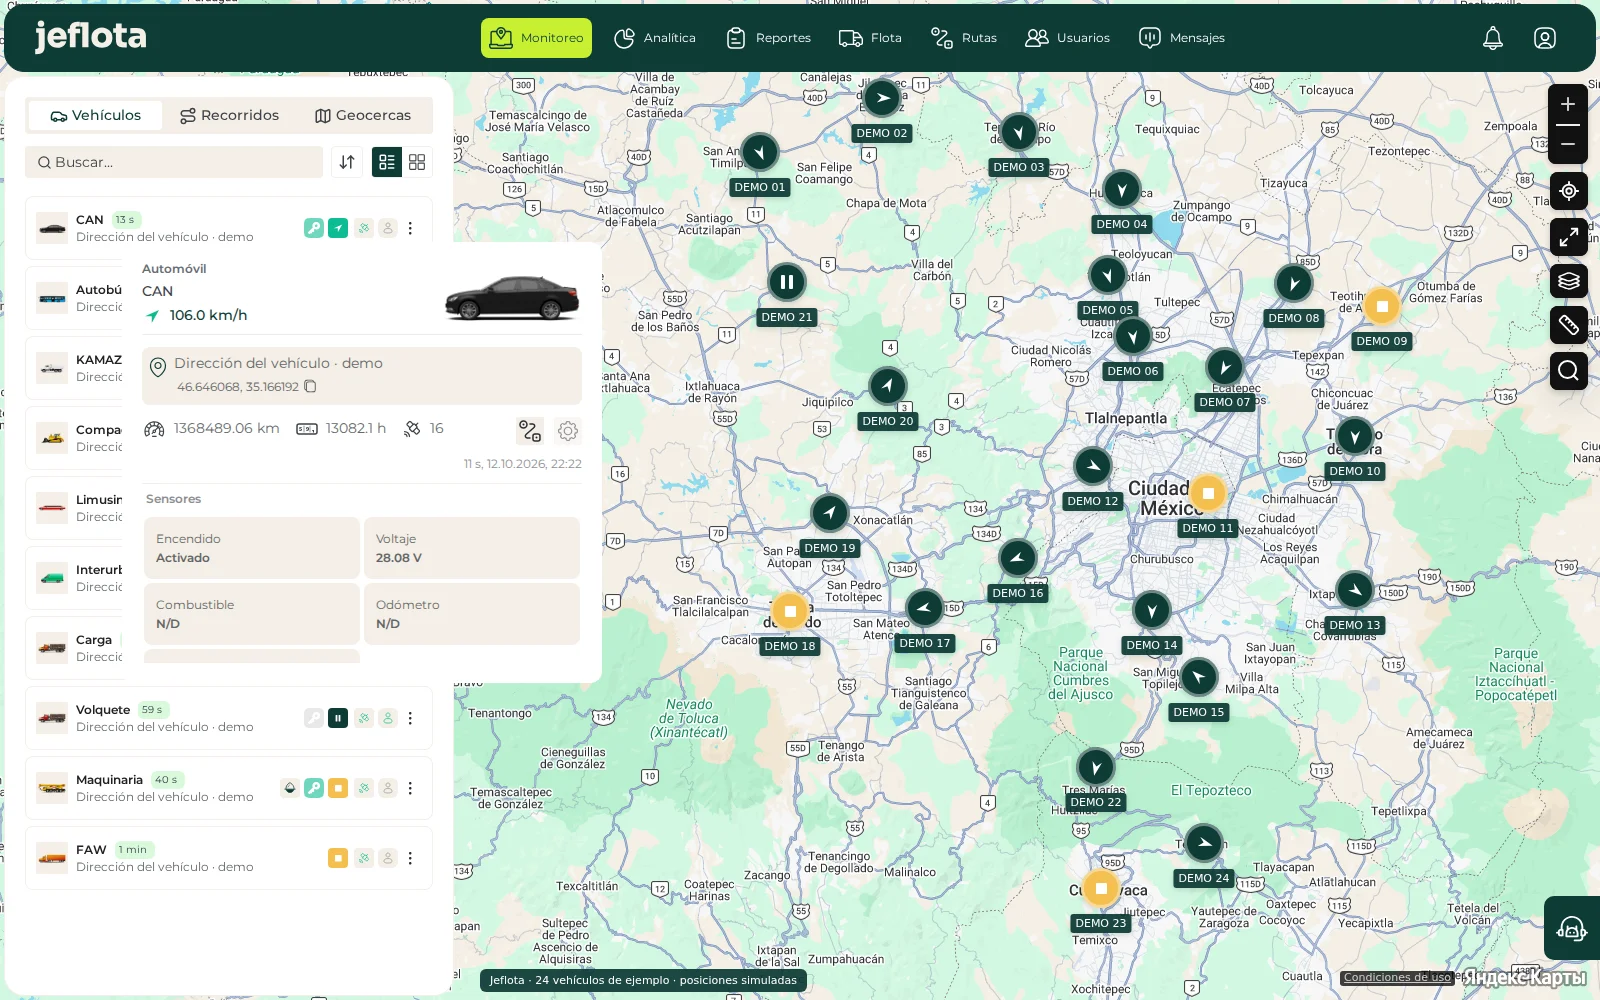This screenshot has height=1000, width=1600.
Task: Switch to the Vehículos tab
Action: (x=95, y=116)
